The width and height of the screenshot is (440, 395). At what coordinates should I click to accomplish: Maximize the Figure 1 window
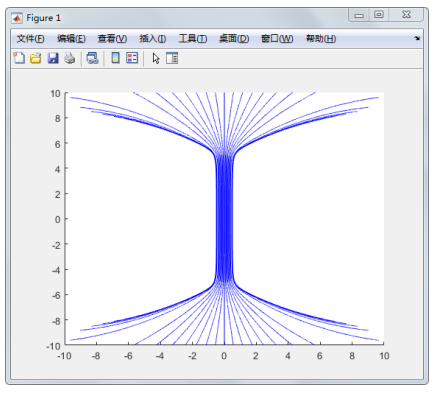coord(379,15)
